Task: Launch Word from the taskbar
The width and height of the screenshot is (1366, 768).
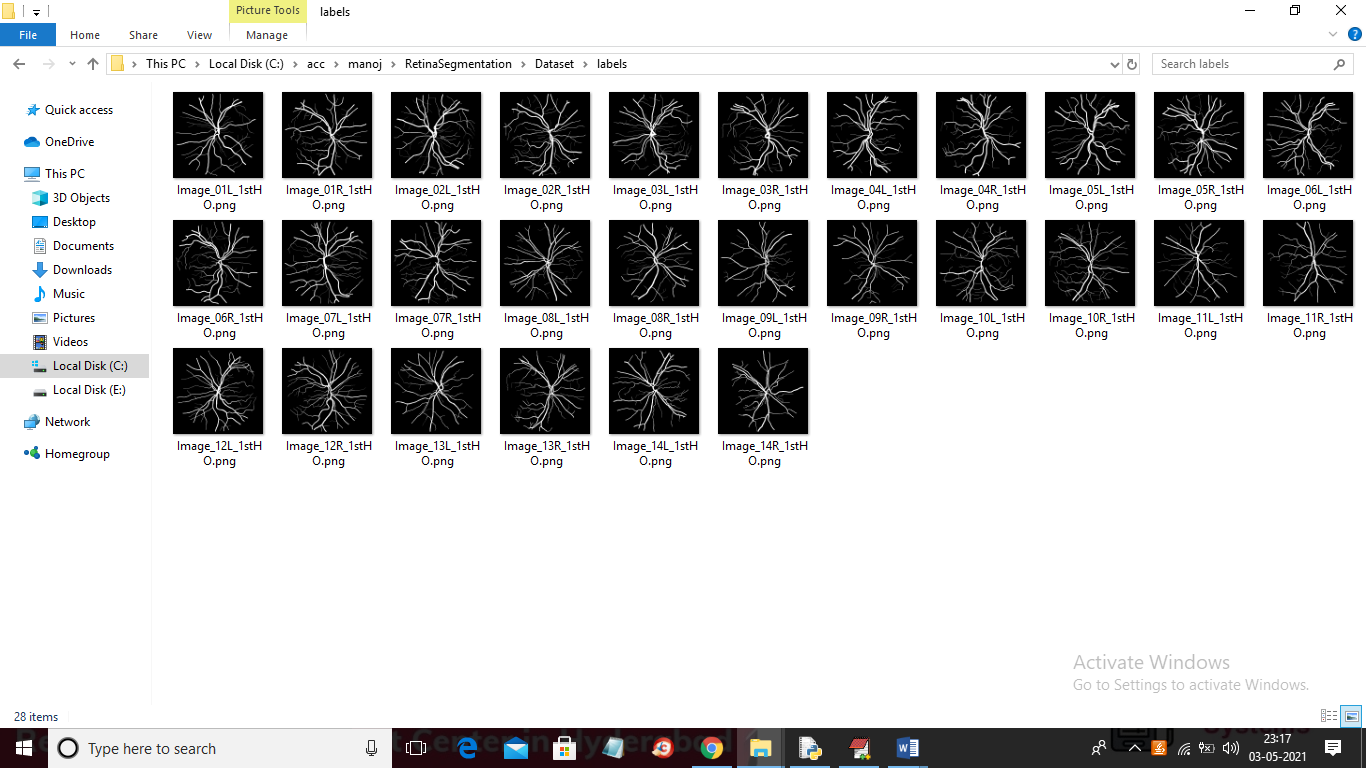Action: coord(908,748)
